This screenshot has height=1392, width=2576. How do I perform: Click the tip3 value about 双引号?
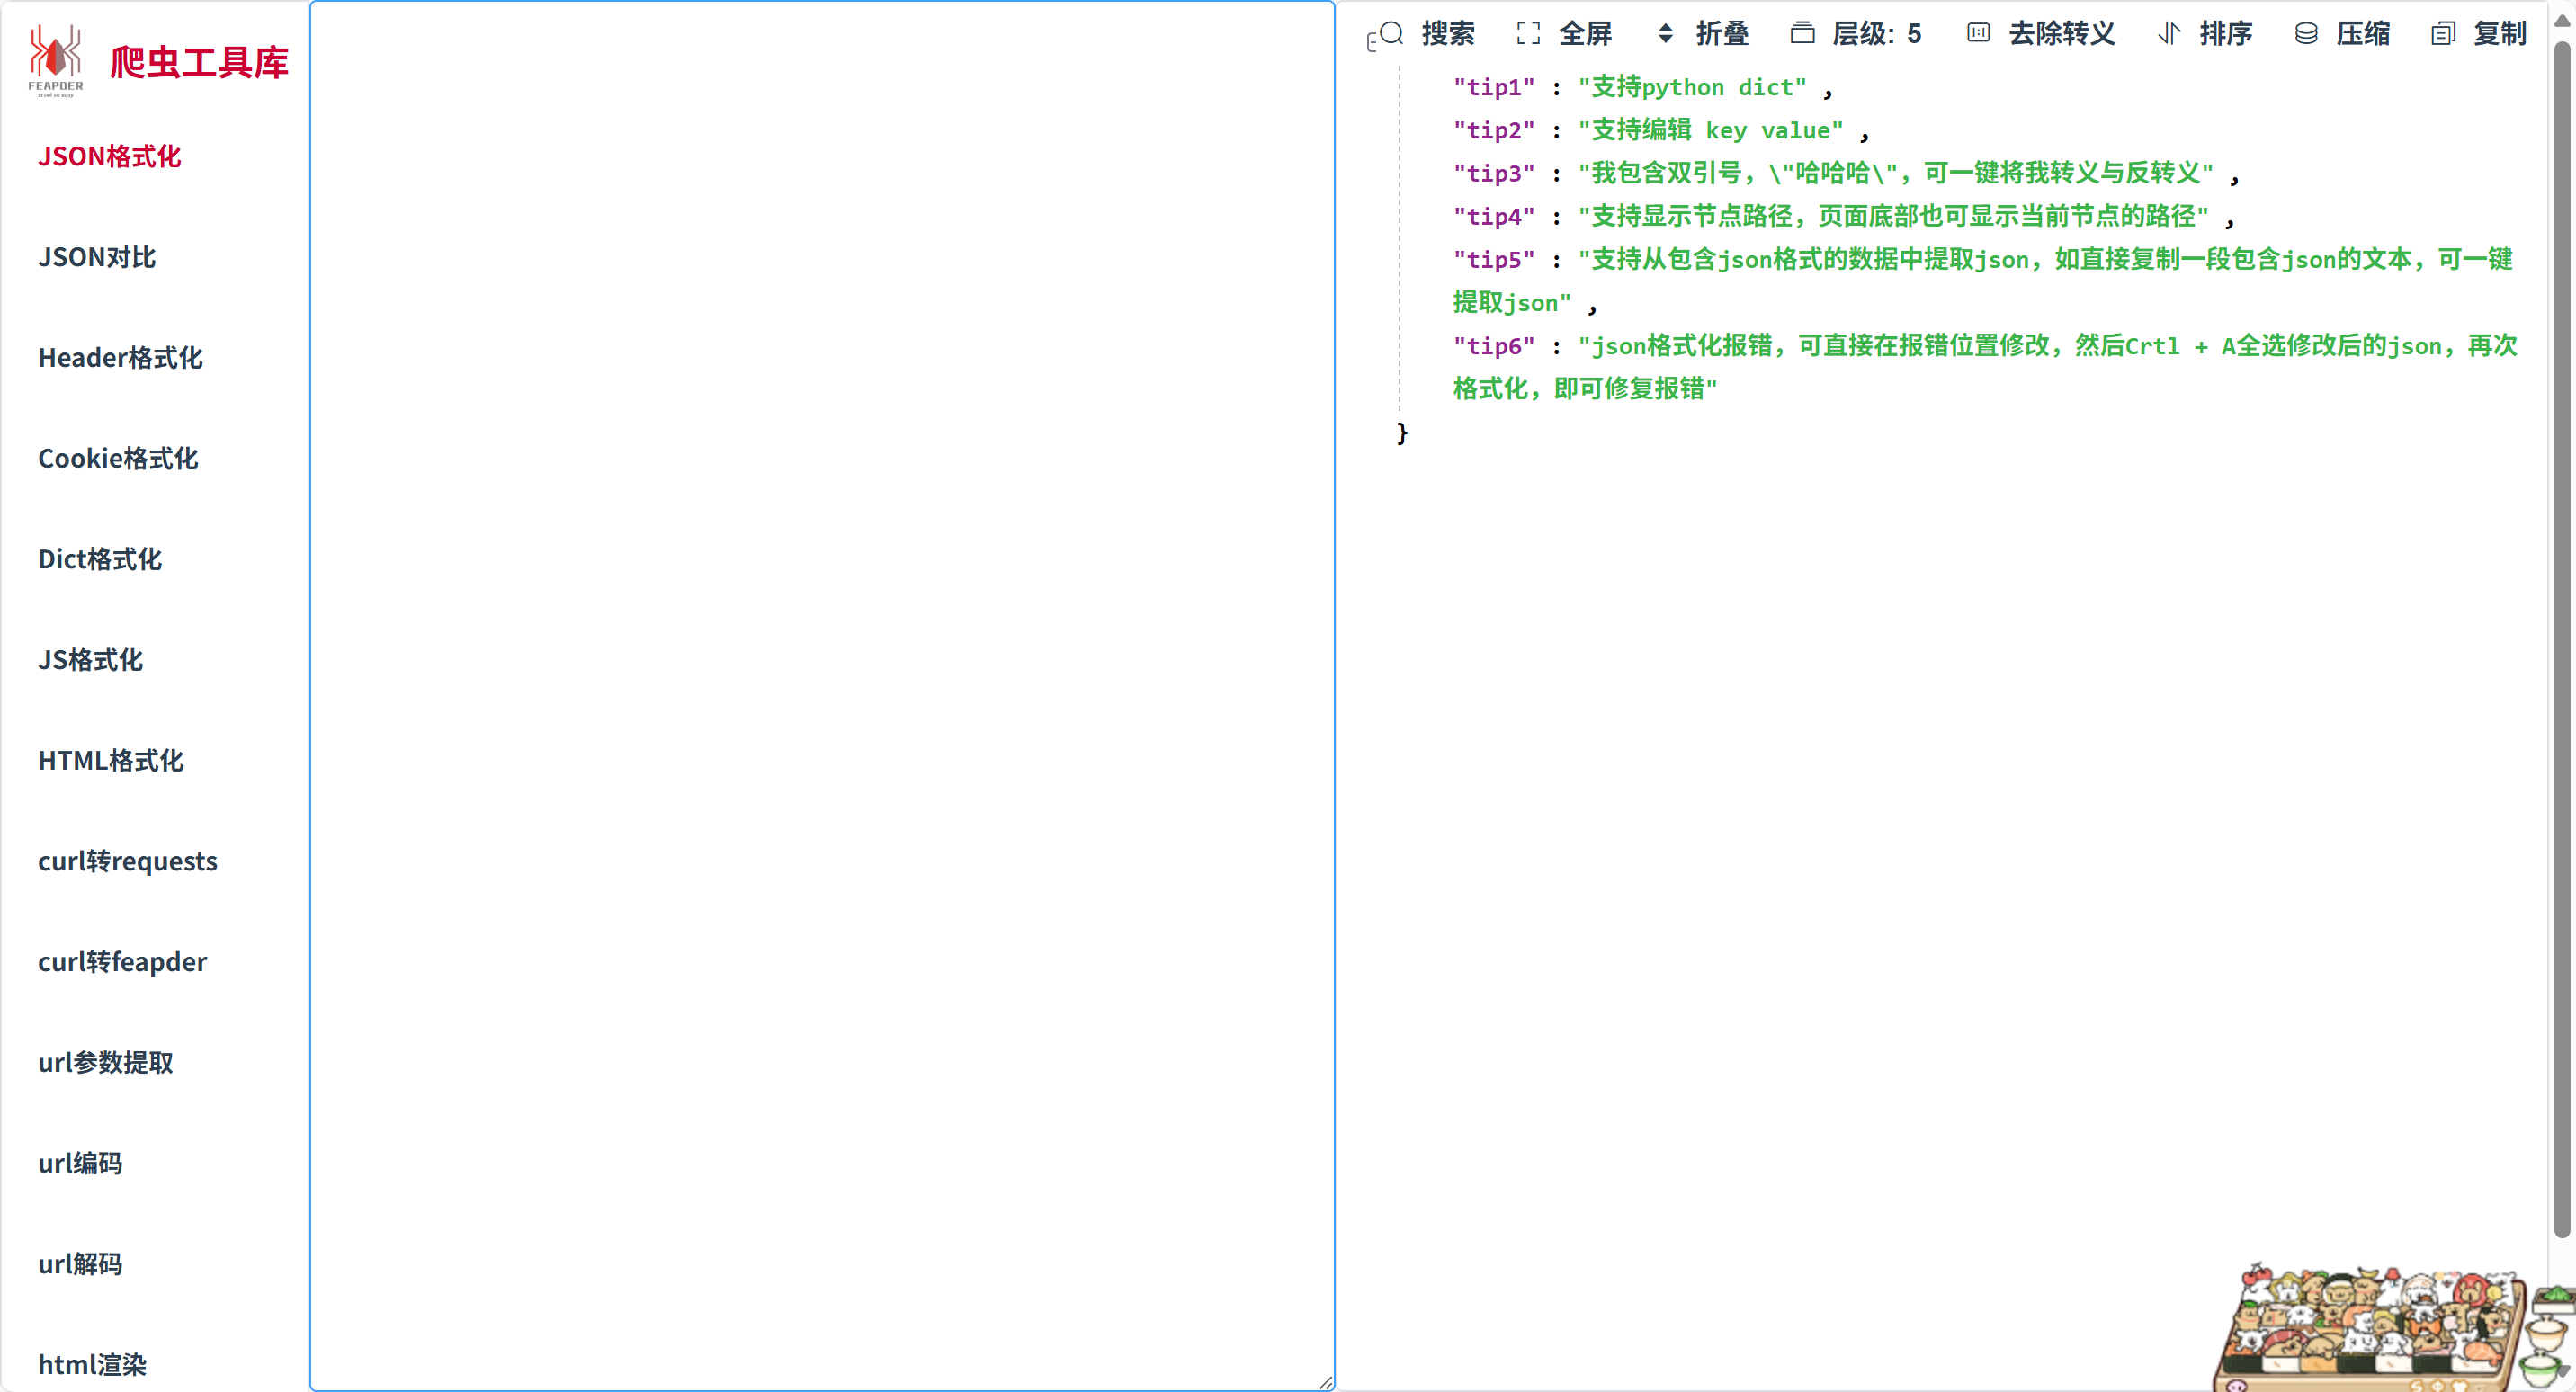click(x=1895, y=174)
